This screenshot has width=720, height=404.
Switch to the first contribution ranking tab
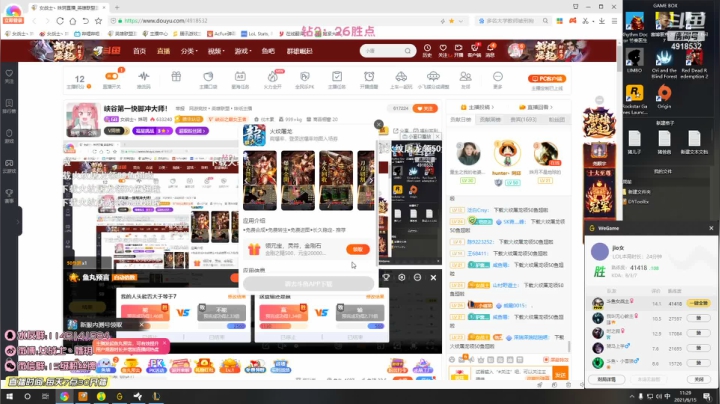point(460,119)
